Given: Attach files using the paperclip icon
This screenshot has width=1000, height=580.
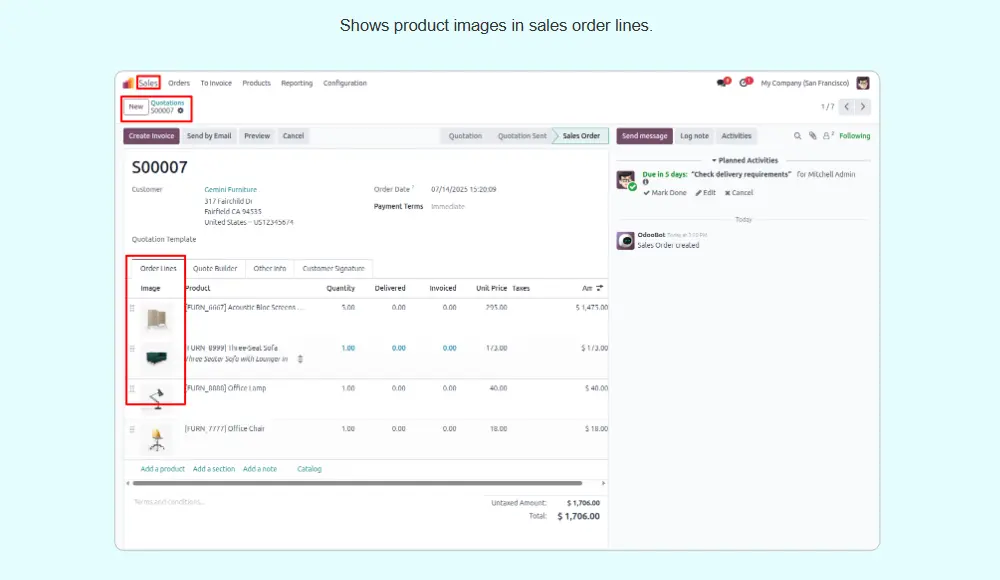Looking at the screenshot, I should click(812, 136).
